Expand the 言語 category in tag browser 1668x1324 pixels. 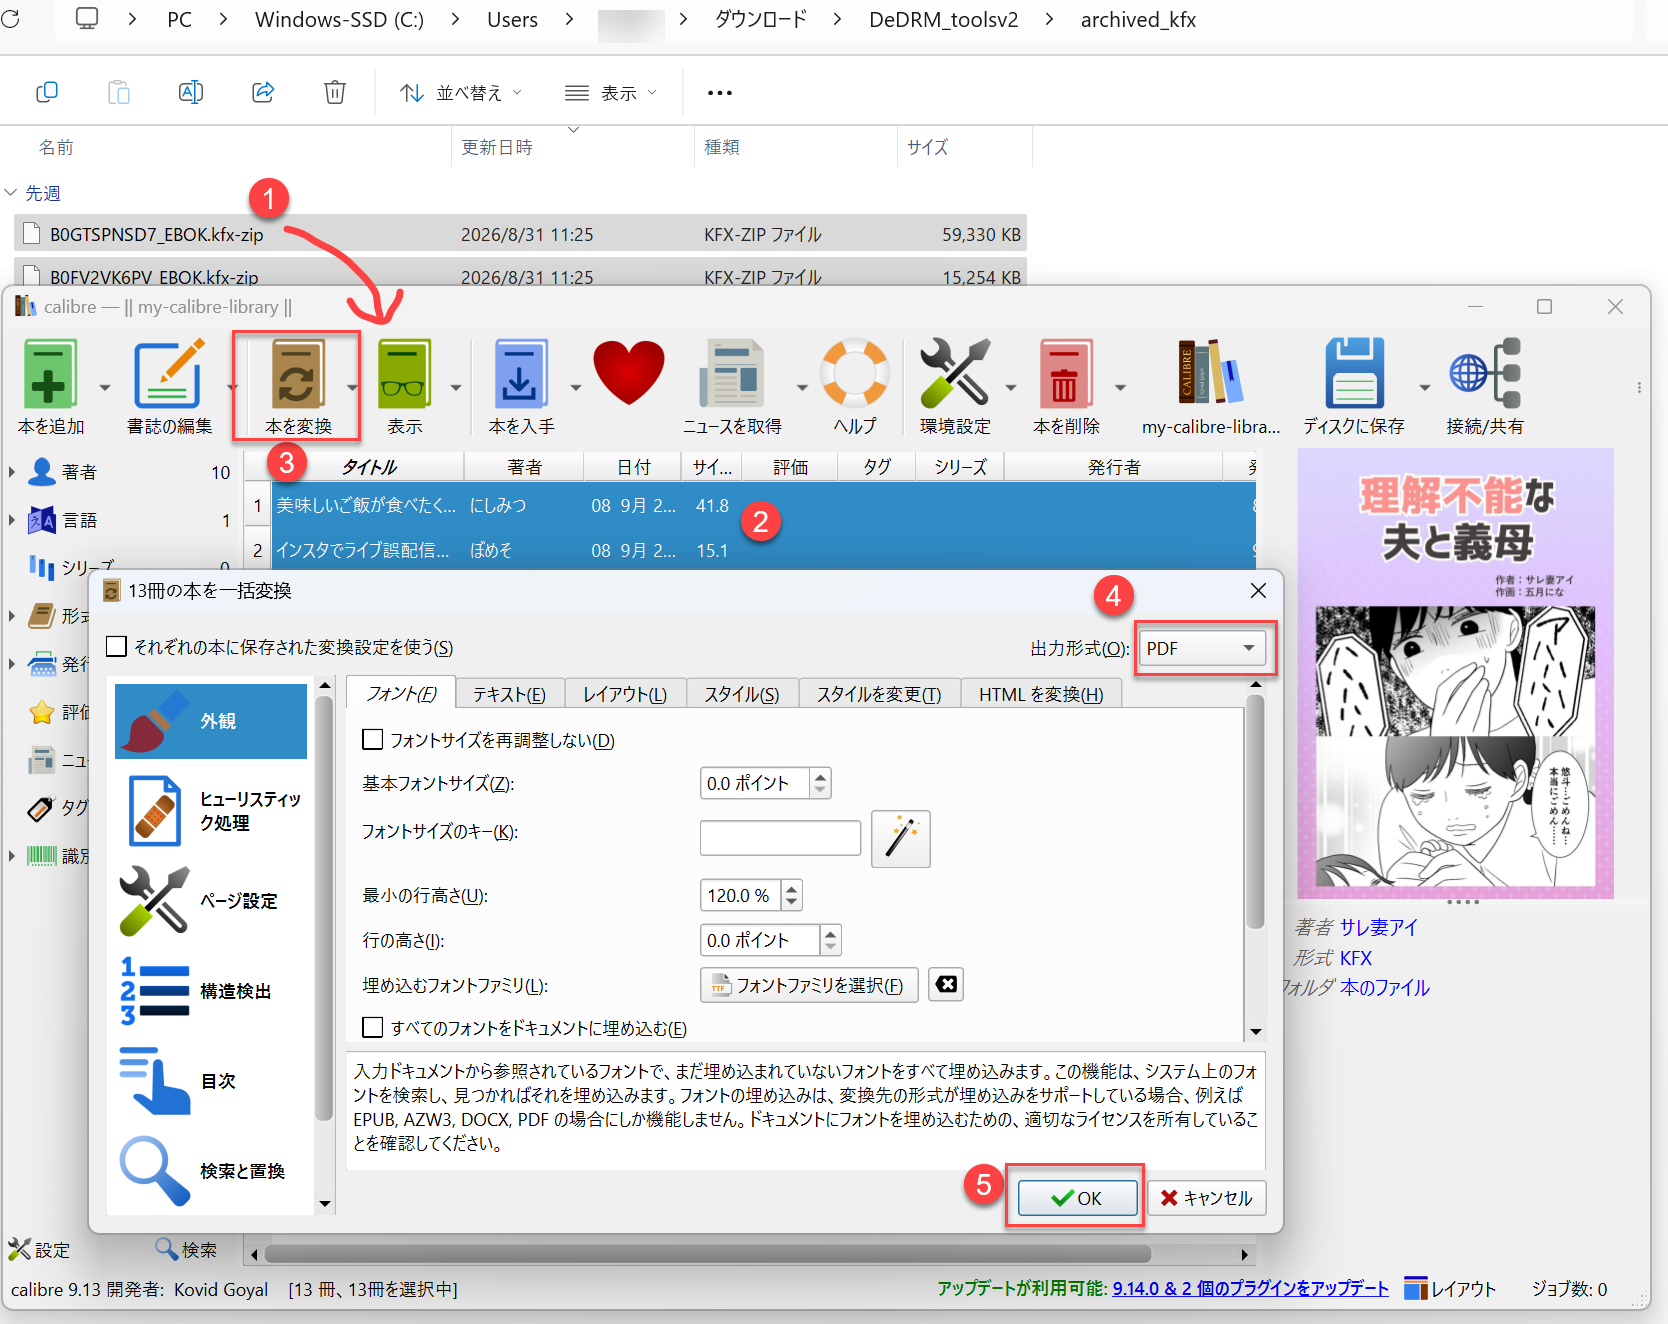pyautogui.click(x=12, y=520)
